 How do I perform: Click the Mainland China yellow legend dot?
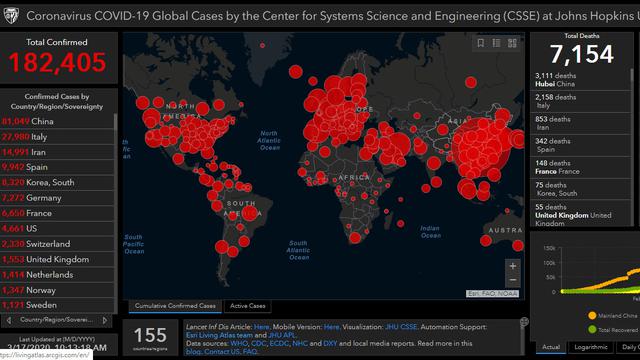(x=592, y=316)
